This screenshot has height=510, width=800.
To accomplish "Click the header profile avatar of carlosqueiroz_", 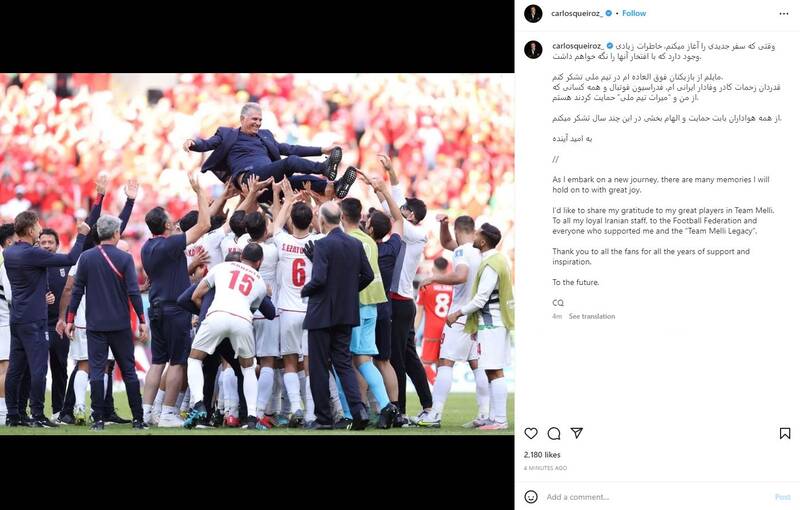I will tap(533, 14).
